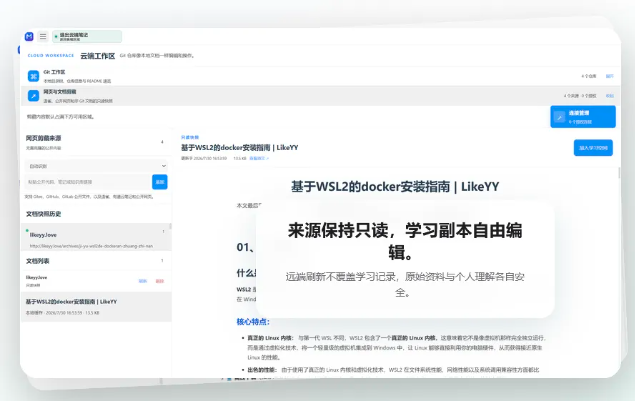Select the 网页与文档 section row
Image resolution: width=635 pixels, height=401 pixels.
[321, 96]
